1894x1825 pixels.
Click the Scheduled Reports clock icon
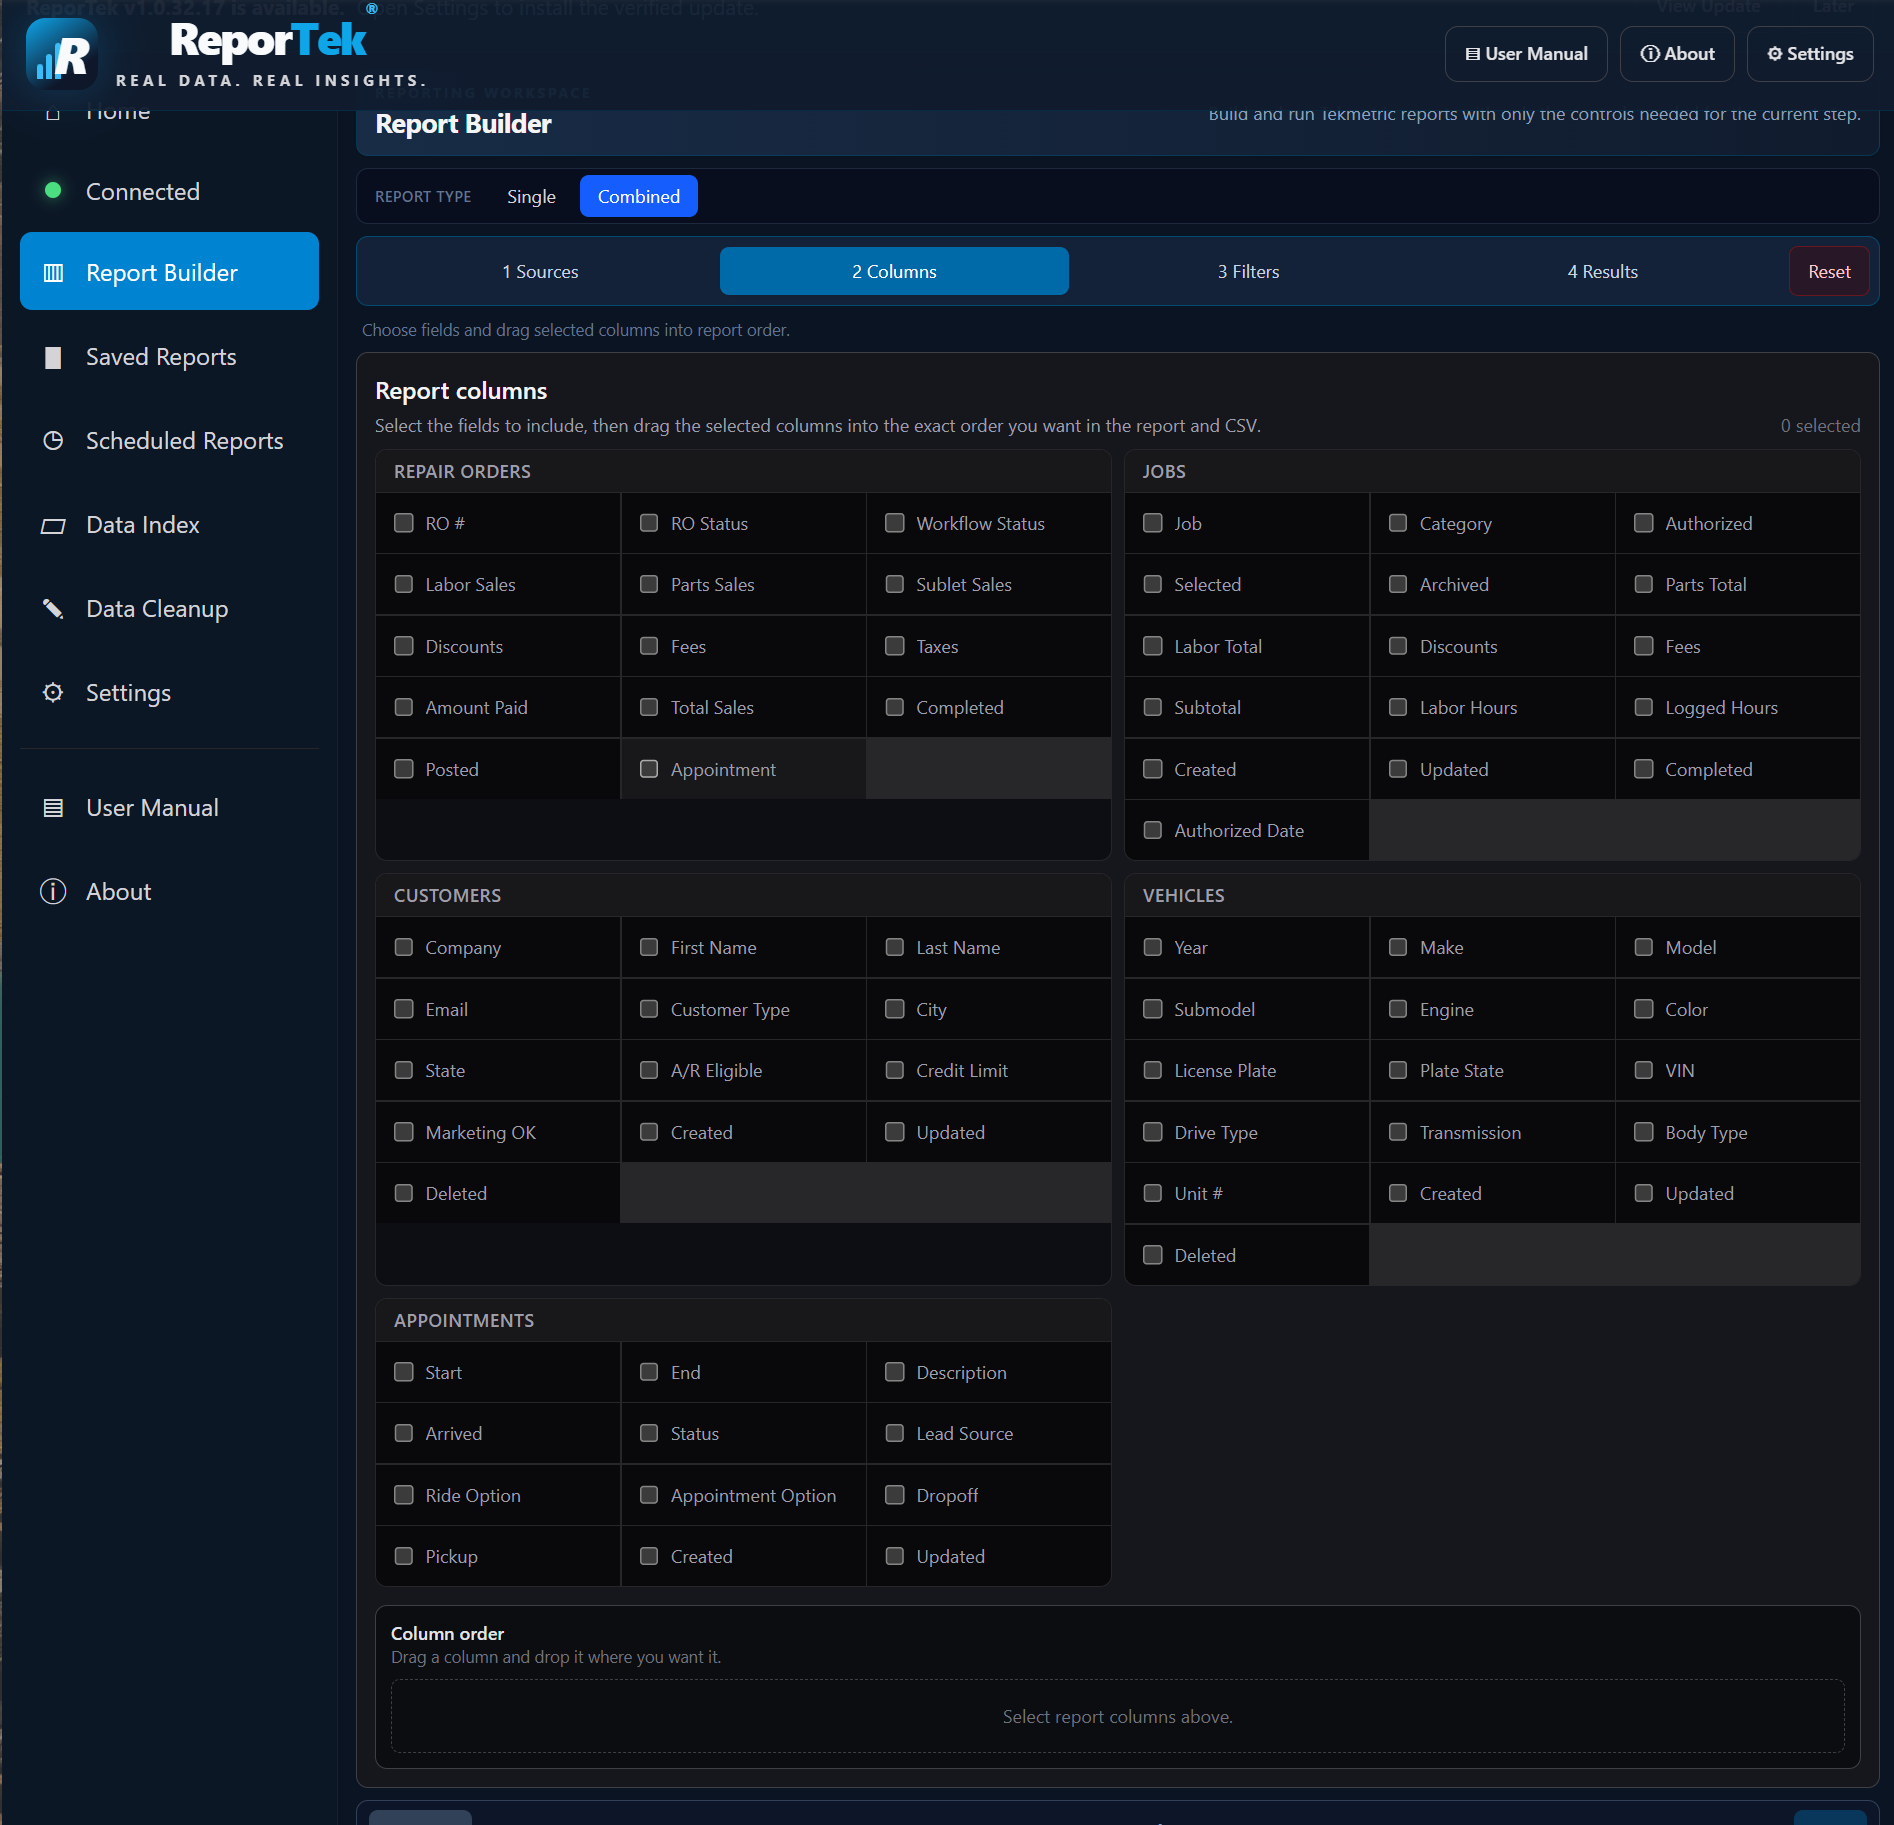(53, 441)
